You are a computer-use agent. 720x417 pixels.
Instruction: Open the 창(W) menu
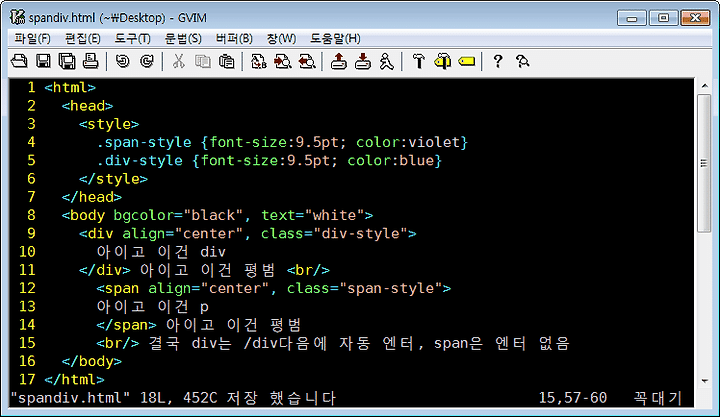click(281, 39)
